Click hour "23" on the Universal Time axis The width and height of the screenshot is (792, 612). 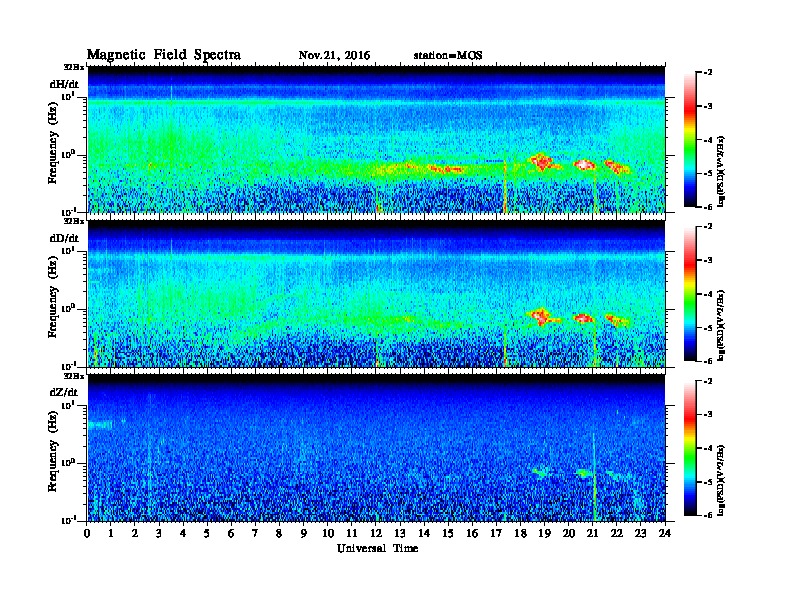pos(640,533)
